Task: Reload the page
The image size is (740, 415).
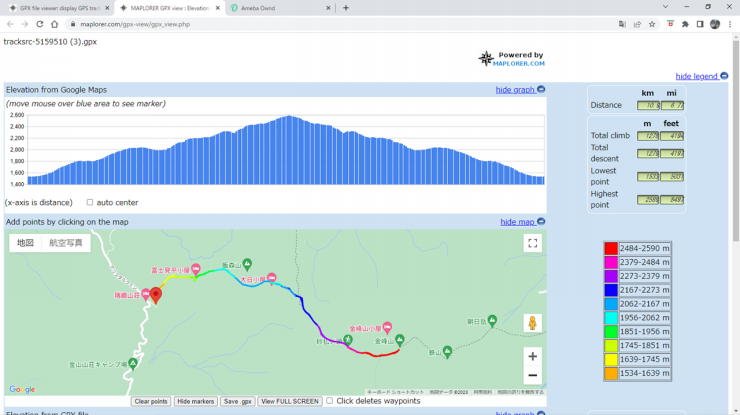Action: pos(40,24)
